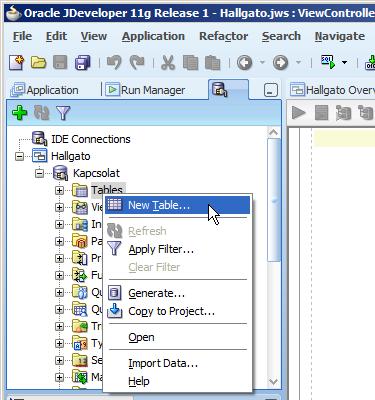The height and width of the screenshot is (400, 375).
Task: Click the New document toolbar icon
Action: (17, 62)
